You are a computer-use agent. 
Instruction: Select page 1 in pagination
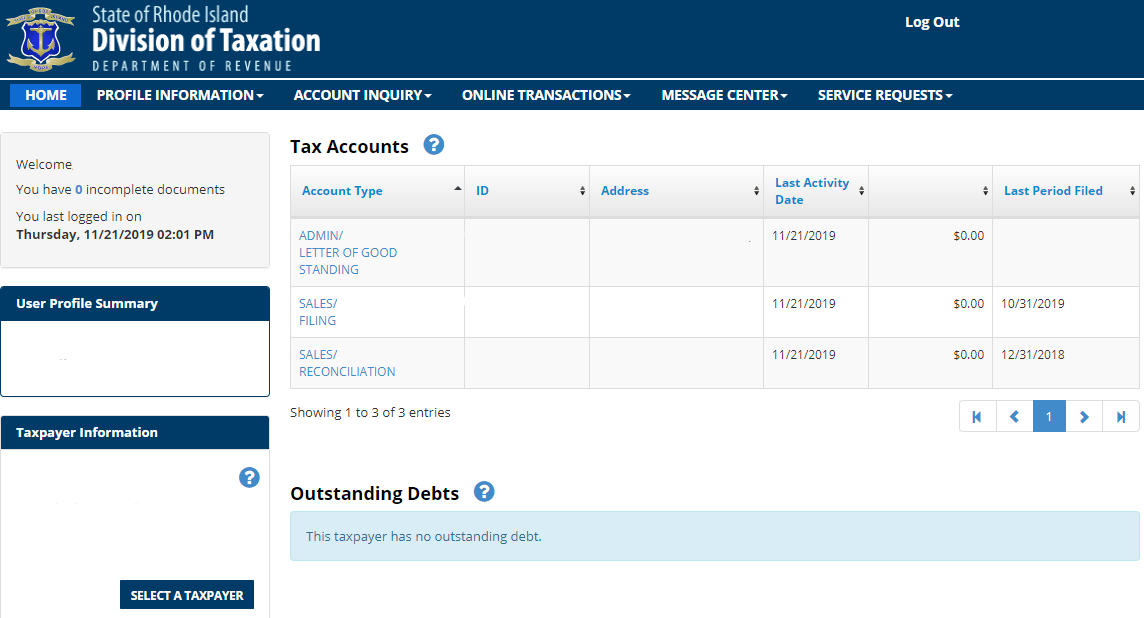[1049, 417]
